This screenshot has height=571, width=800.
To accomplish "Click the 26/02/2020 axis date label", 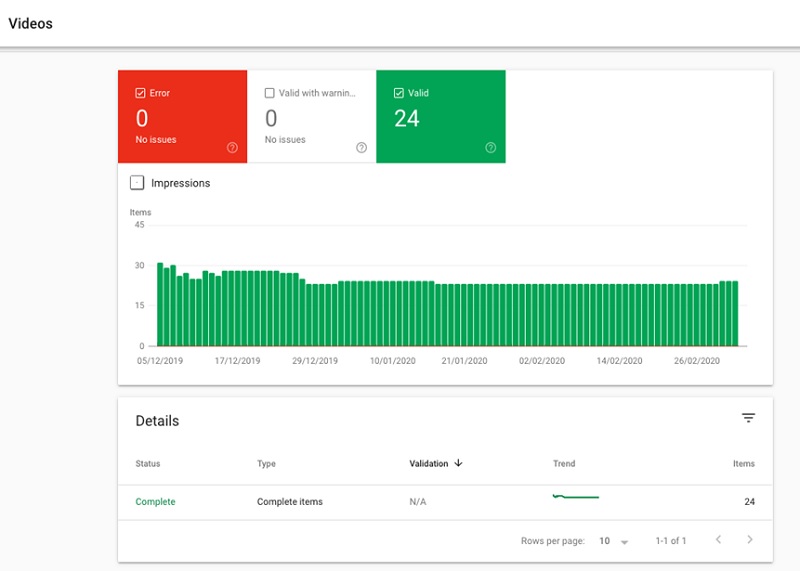I will [697, 361].
